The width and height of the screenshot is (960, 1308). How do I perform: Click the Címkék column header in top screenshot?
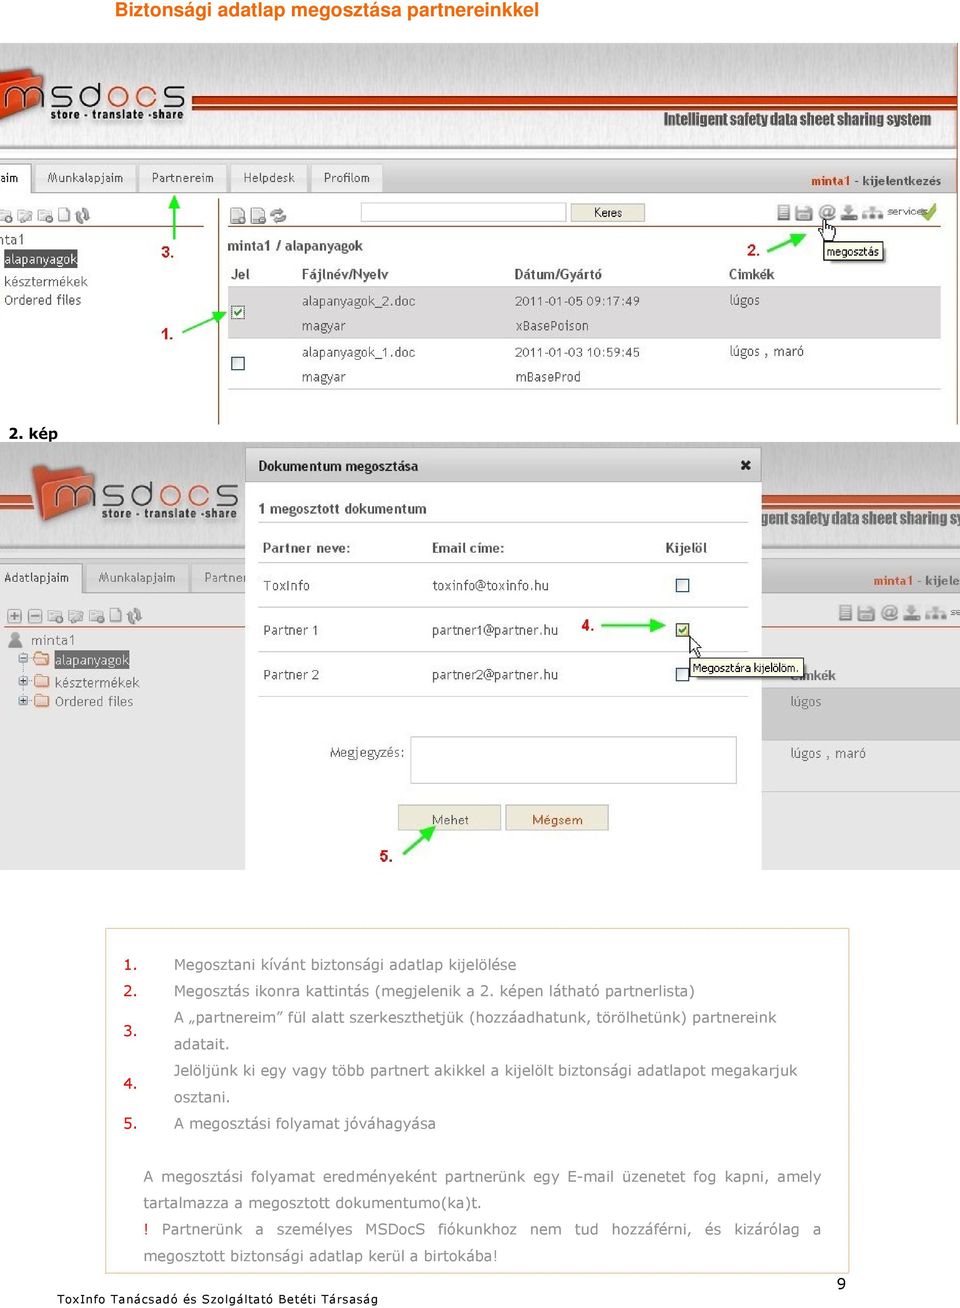pos(751,274)
